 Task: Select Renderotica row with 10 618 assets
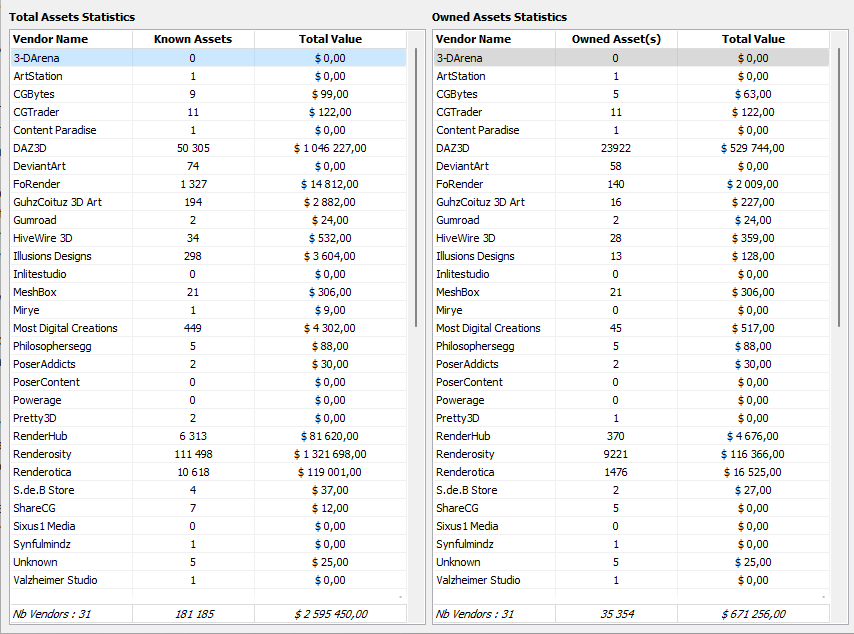pos(209,472)
